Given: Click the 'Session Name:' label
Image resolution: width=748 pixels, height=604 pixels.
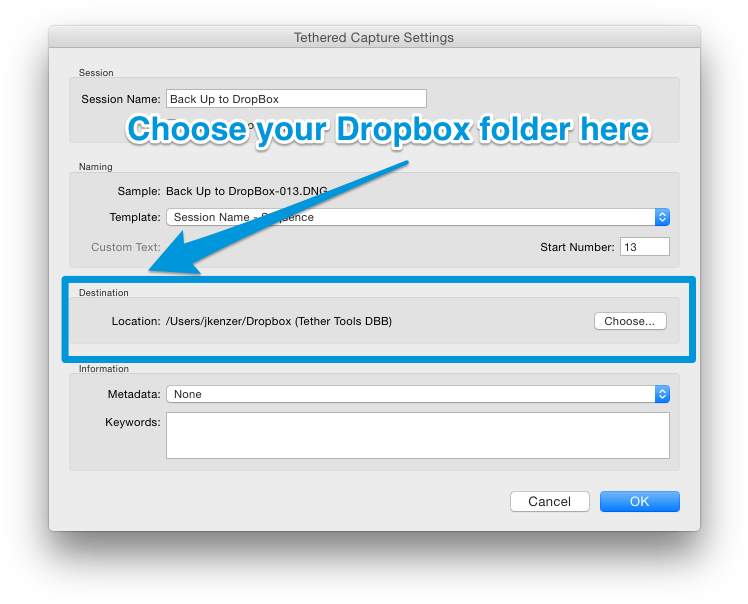Looking at the screenshot, I should click(x=120, y=99).
